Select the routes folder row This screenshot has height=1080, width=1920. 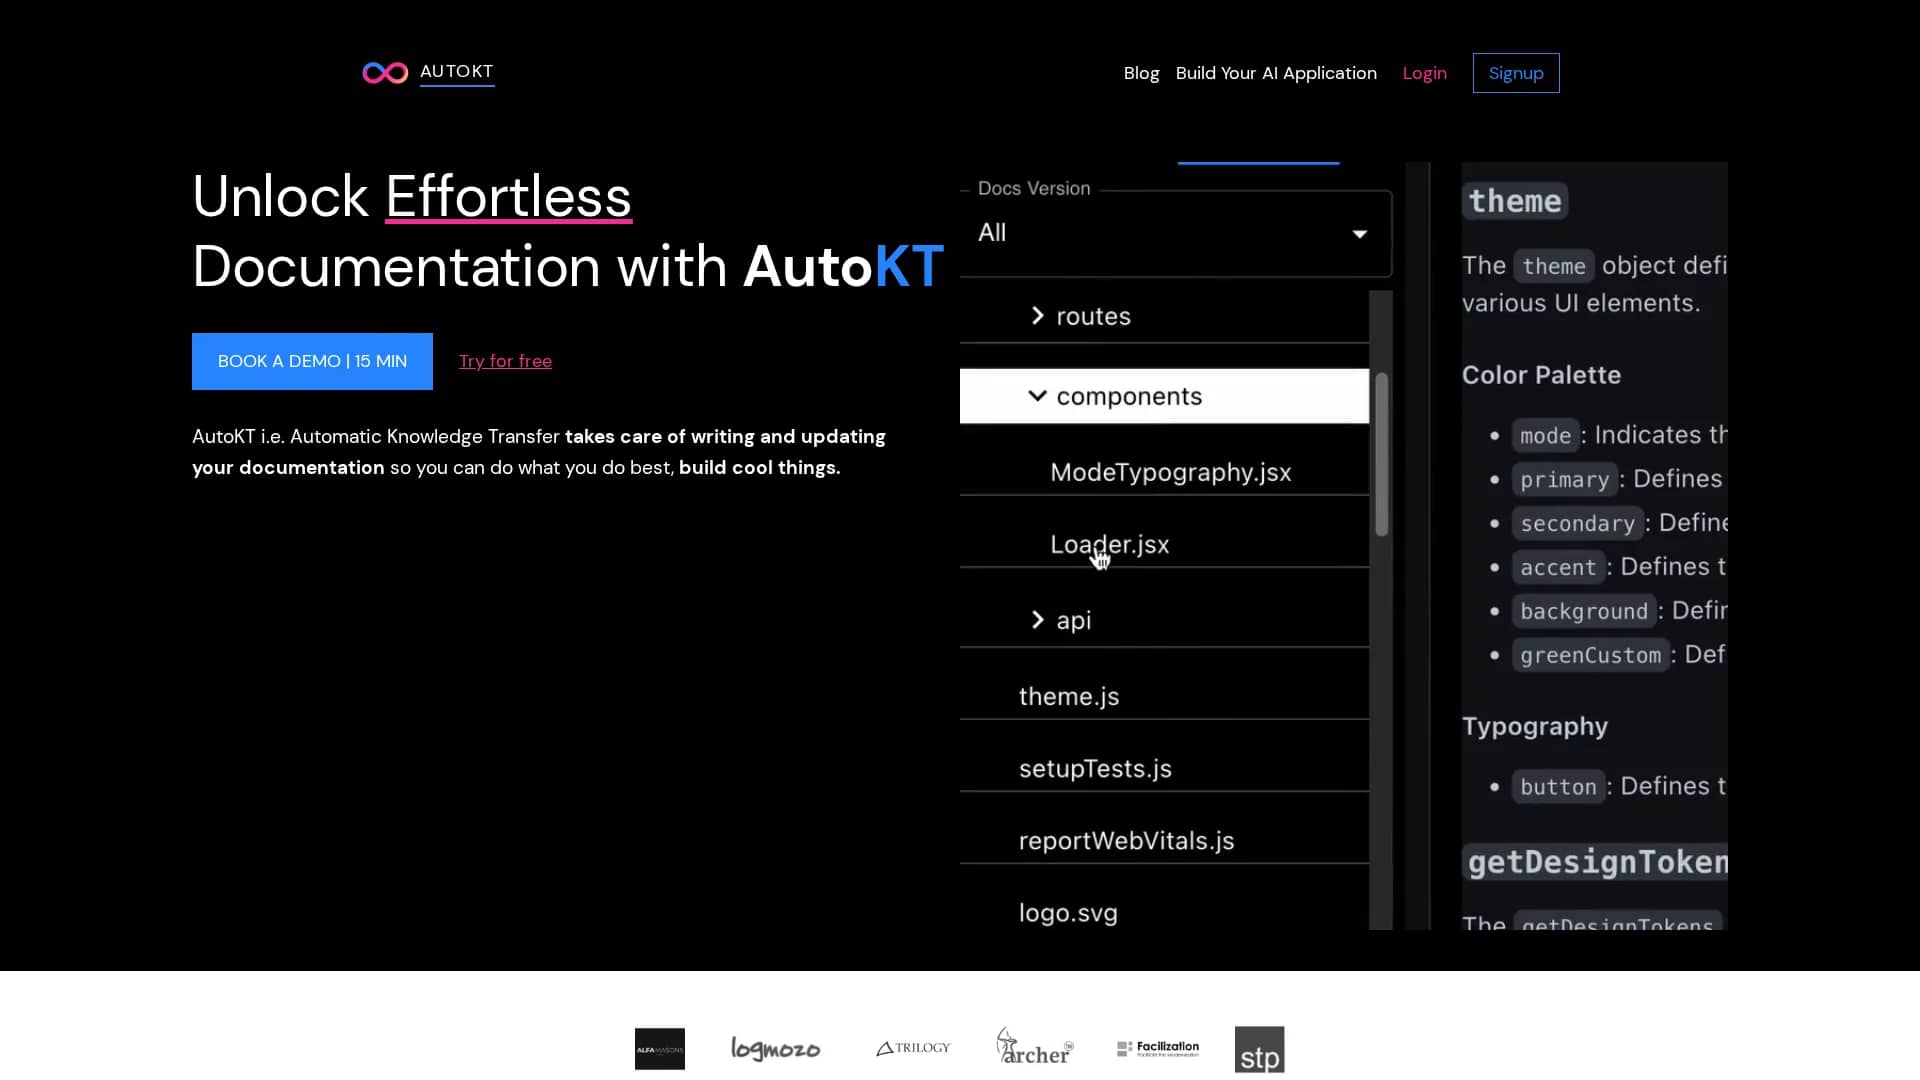1164,316
